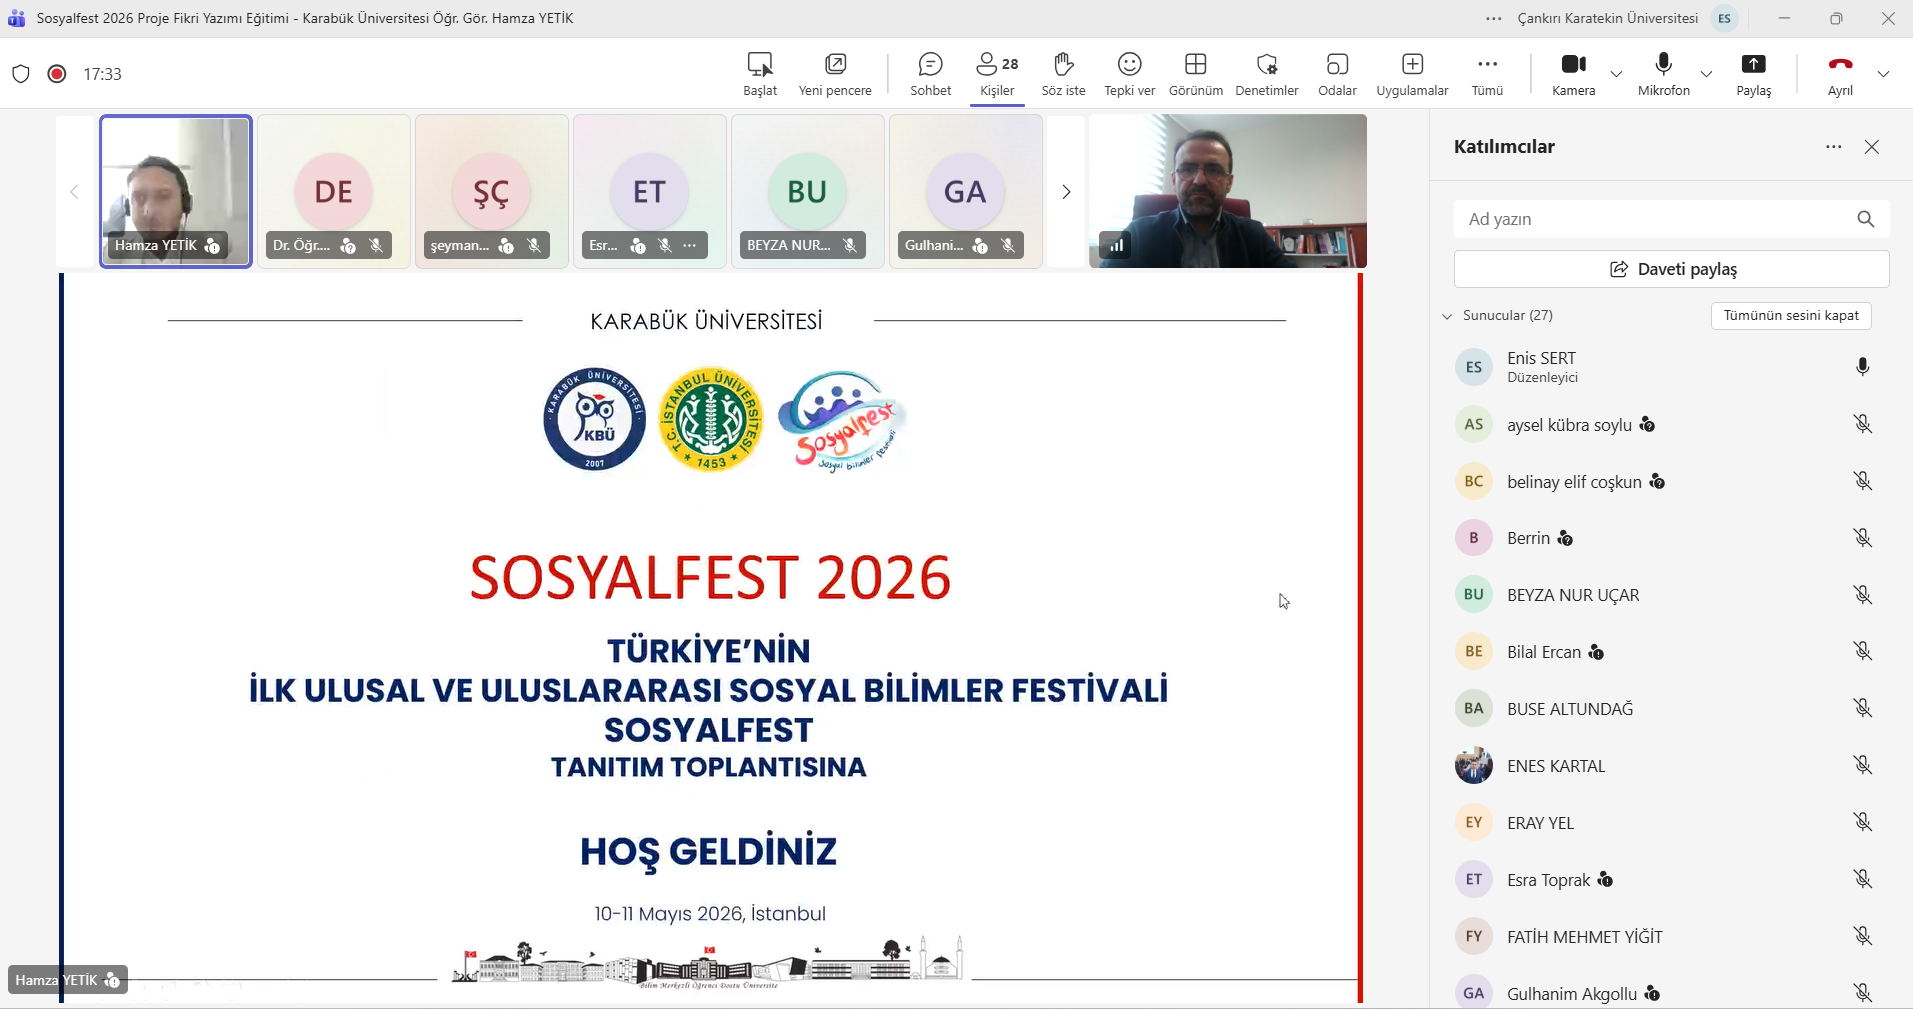Screen dimensions: 1913x1009
Task: Open Katılımcılar panel more options
Action: point(1833,147)
